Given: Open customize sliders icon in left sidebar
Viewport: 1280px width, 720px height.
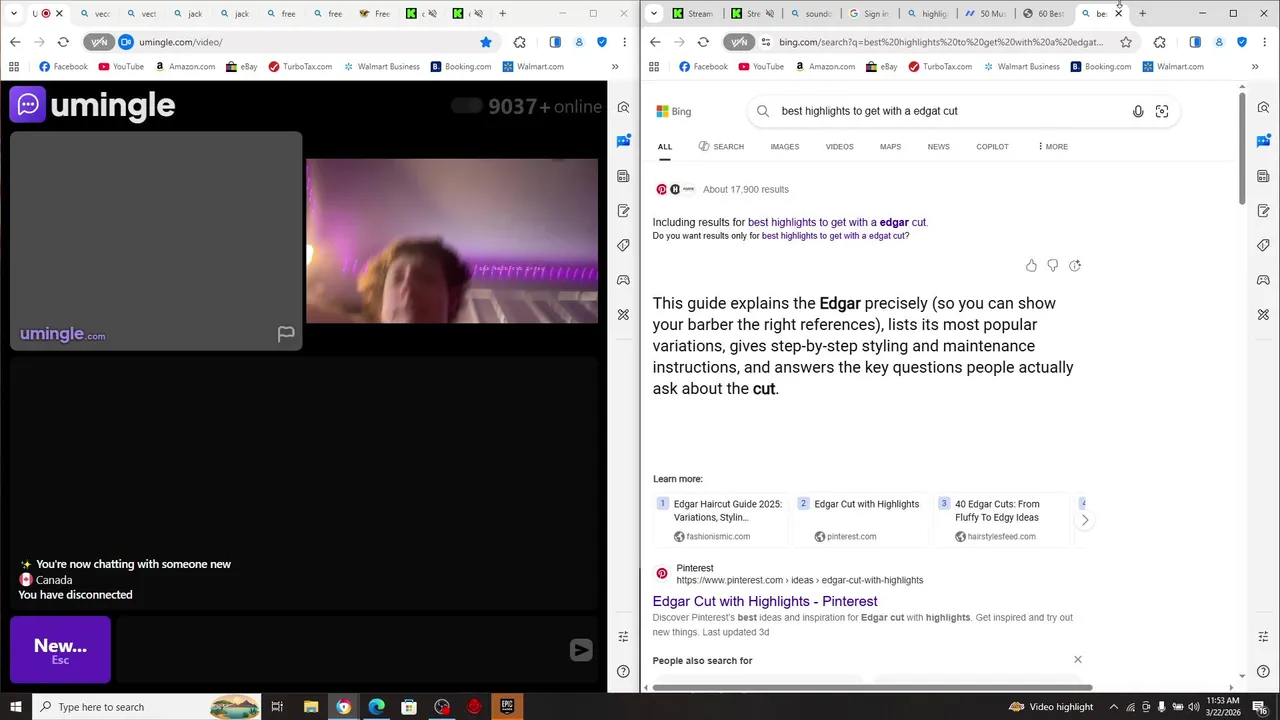Looking at the screenshot, I should click(623, 637).
